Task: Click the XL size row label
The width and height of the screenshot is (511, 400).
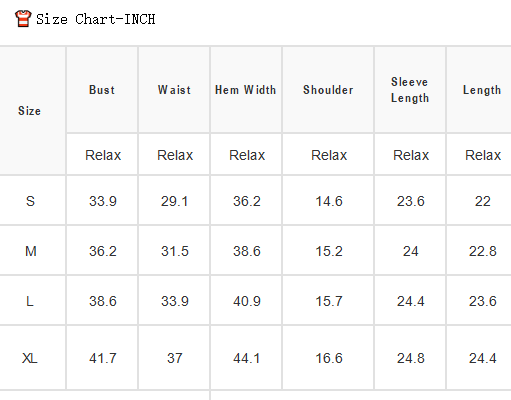Action: [30, 358]
